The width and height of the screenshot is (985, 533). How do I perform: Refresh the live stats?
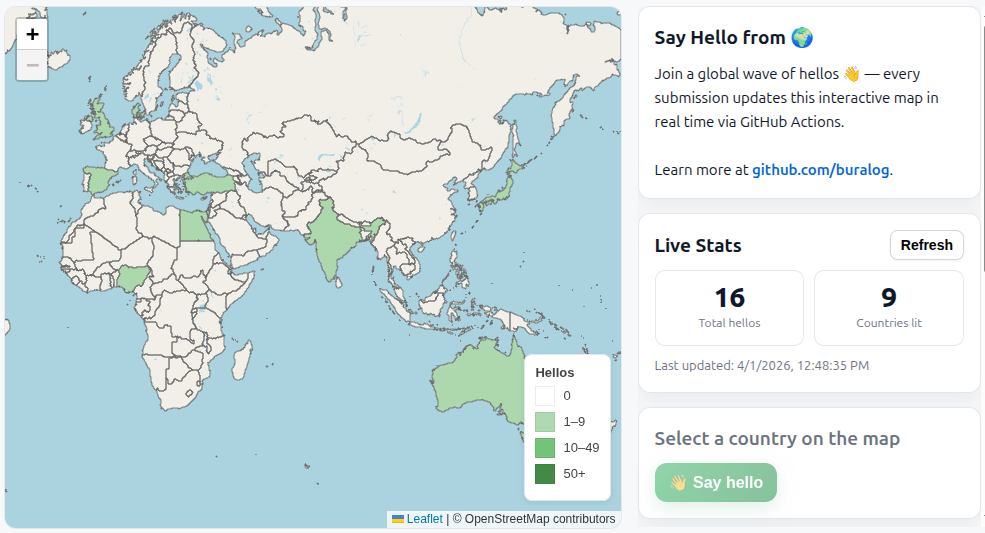(x=927, y=245)
